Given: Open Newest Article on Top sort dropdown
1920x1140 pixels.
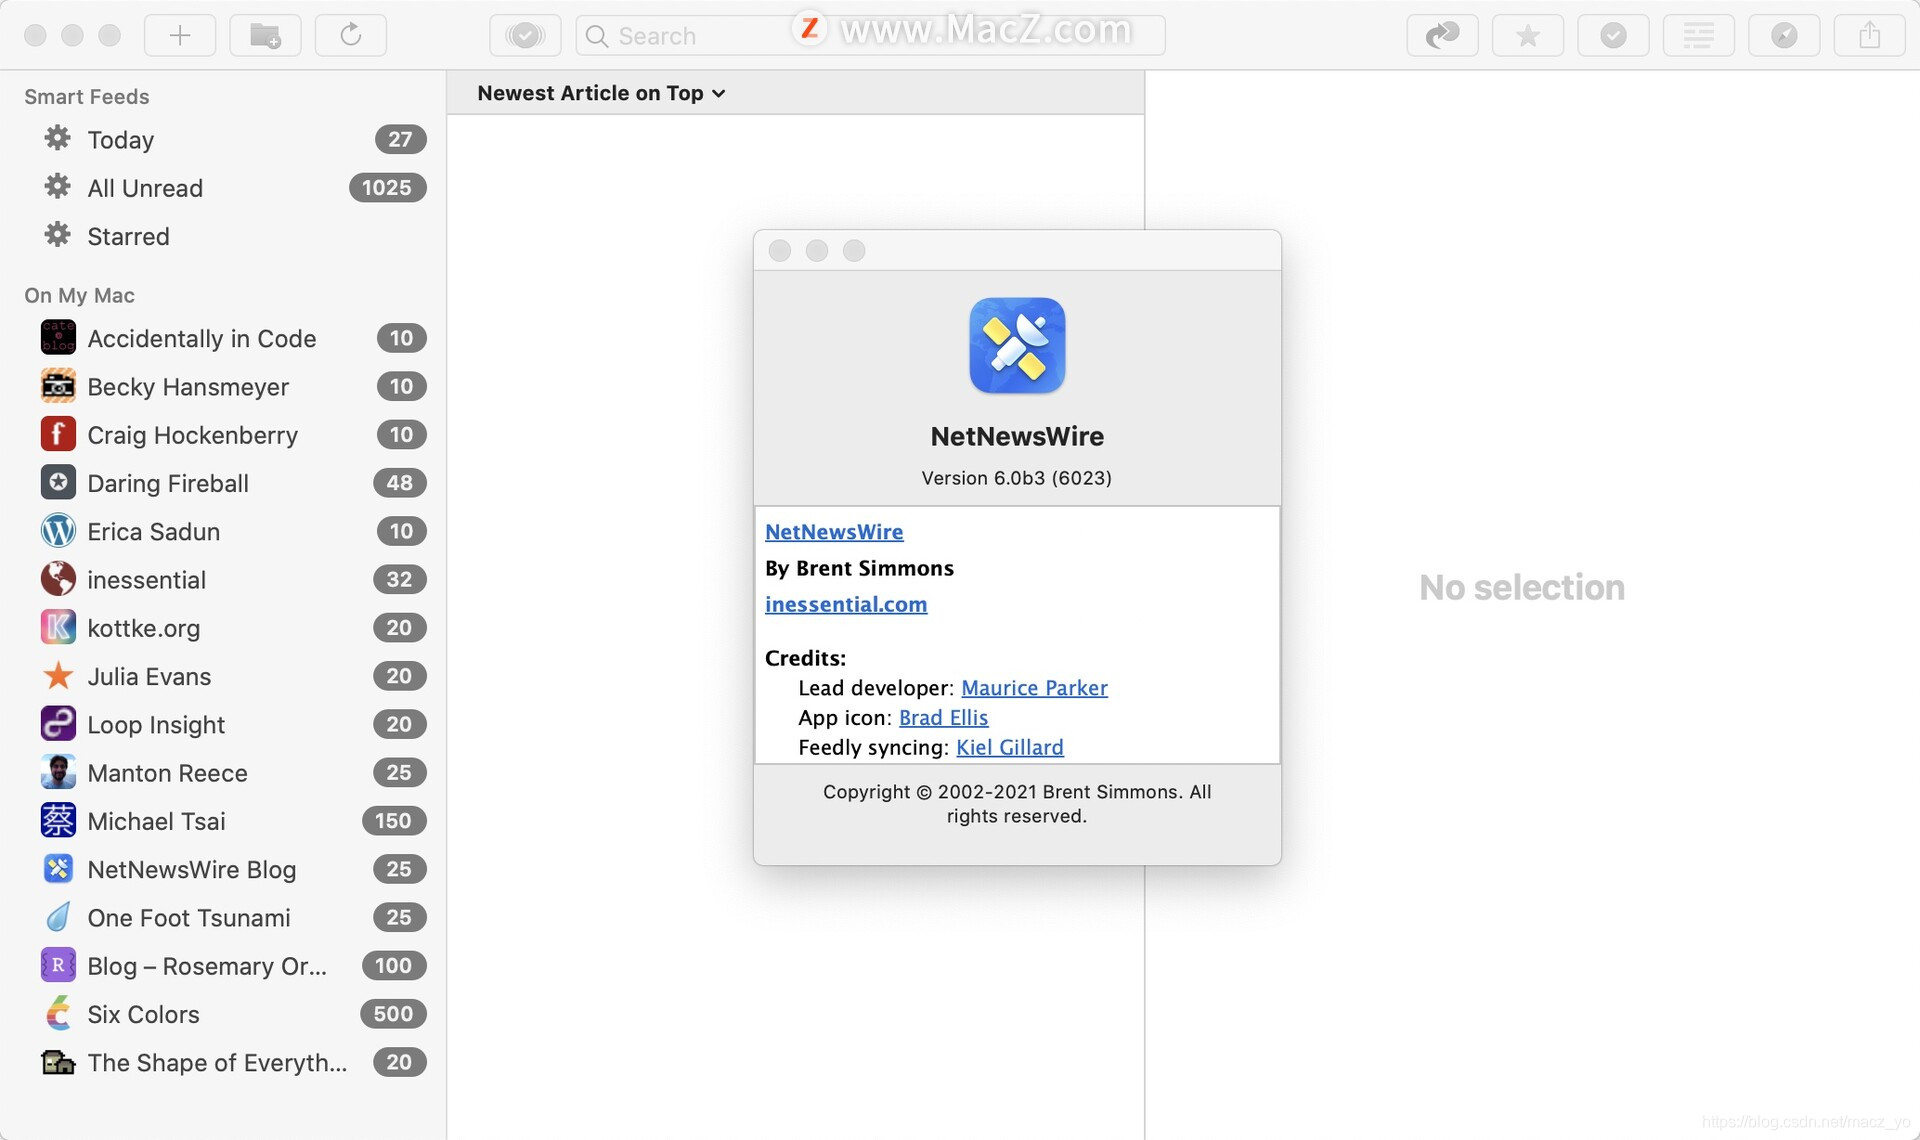Looking at the screenshot, I should pyautogui.click(x=601, y=93).
